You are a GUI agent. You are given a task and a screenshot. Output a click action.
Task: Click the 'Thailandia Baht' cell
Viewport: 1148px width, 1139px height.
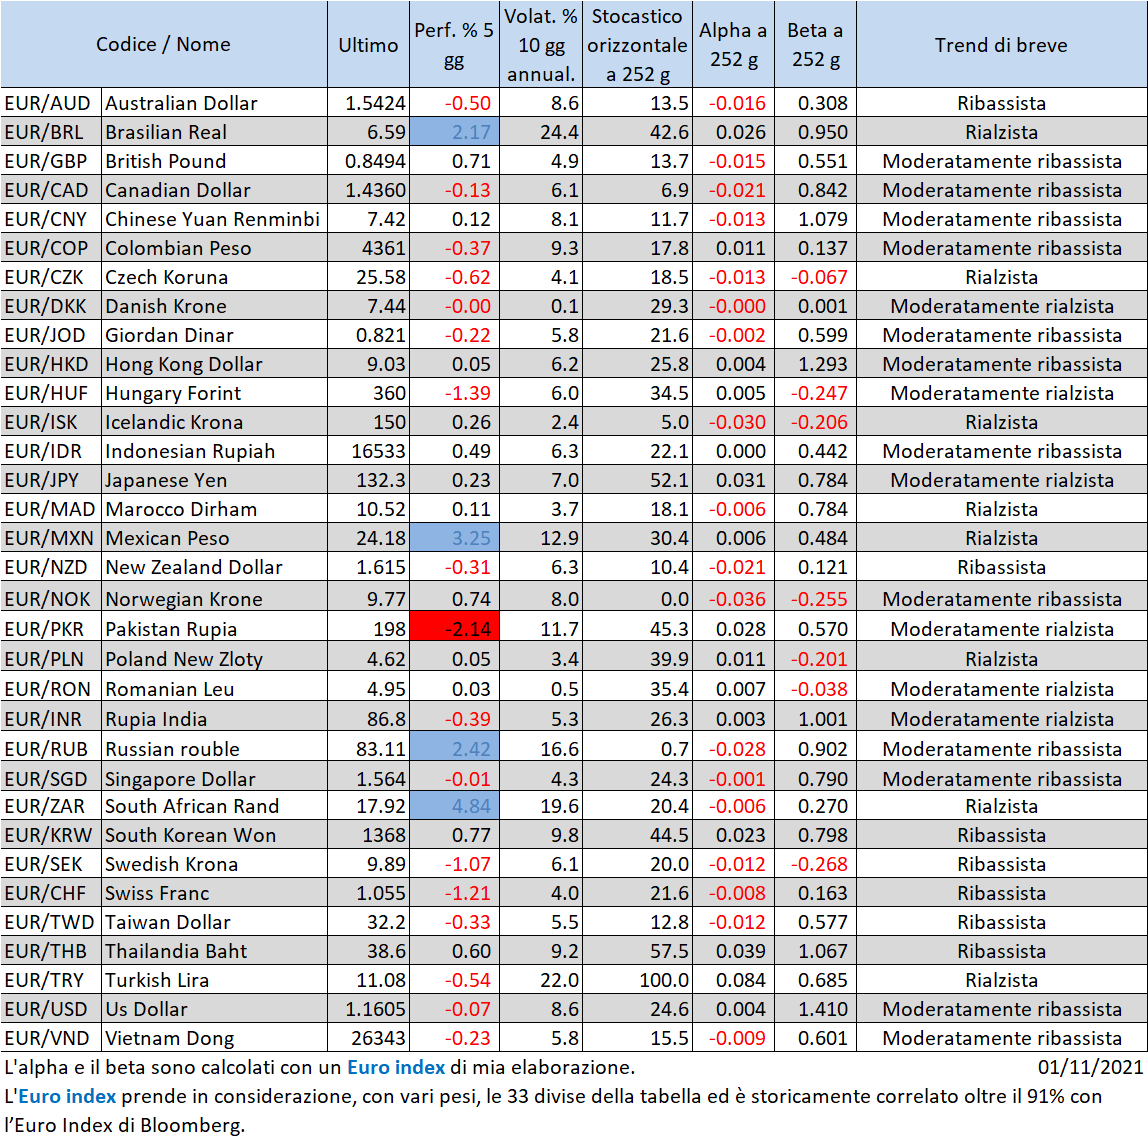click(x=215, y=951)
